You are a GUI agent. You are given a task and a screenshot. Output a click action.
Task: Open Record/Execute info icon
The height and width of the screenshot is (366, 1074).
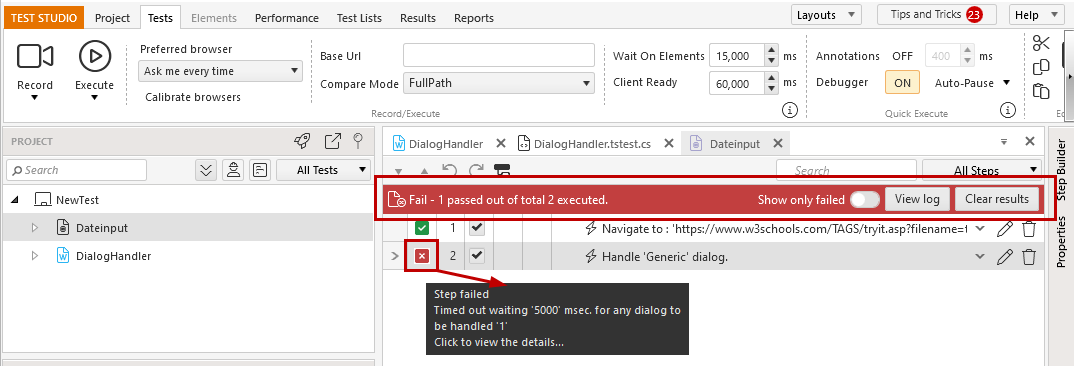point(790,110)
